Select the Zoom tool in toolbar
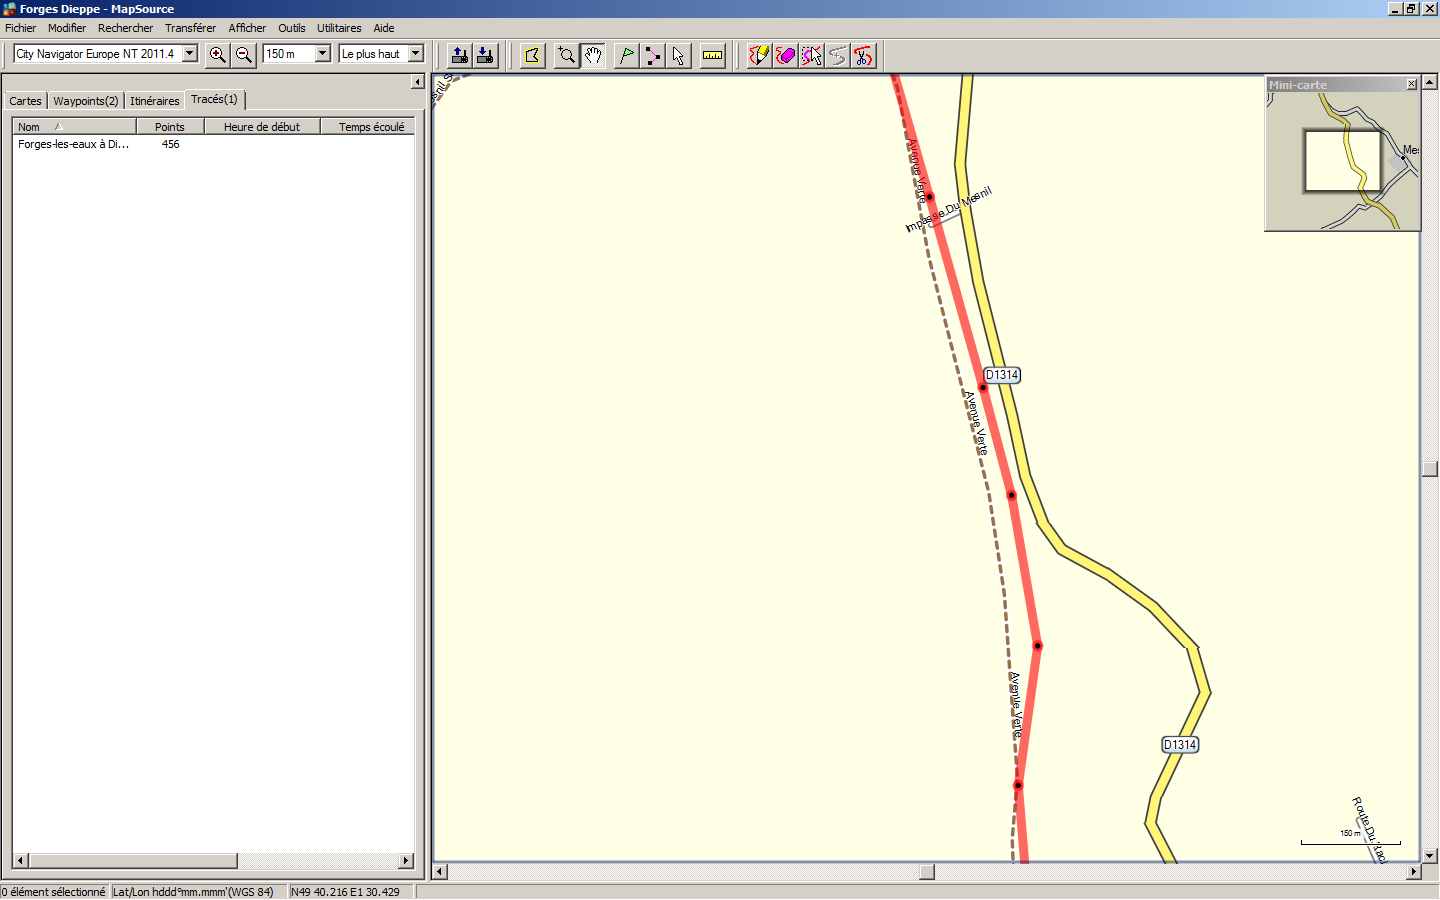The width and height of the screenshot is (1440, 900). (x=567, y=55)
